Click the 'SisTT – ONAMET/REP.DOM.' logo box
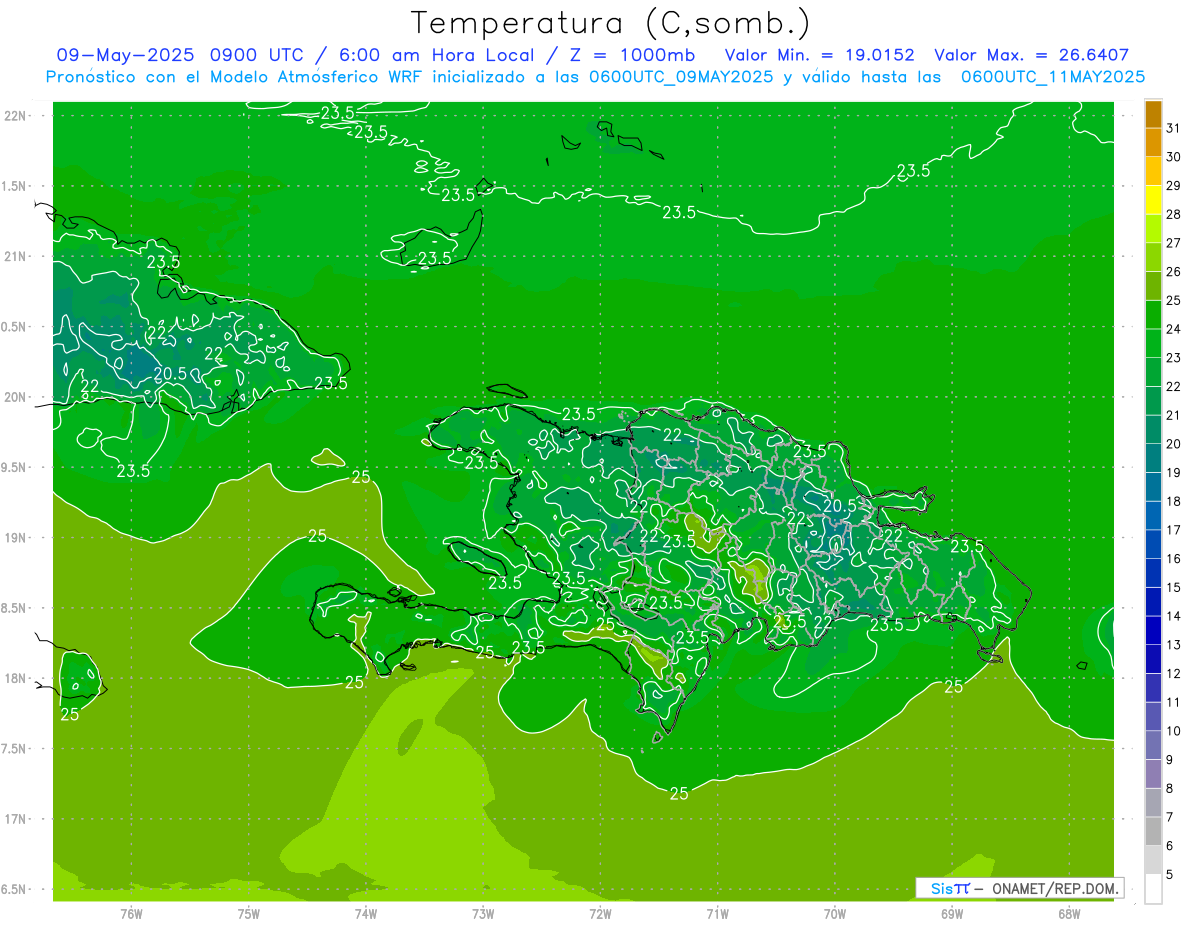1200x927 pixels. click(1020, 888)
